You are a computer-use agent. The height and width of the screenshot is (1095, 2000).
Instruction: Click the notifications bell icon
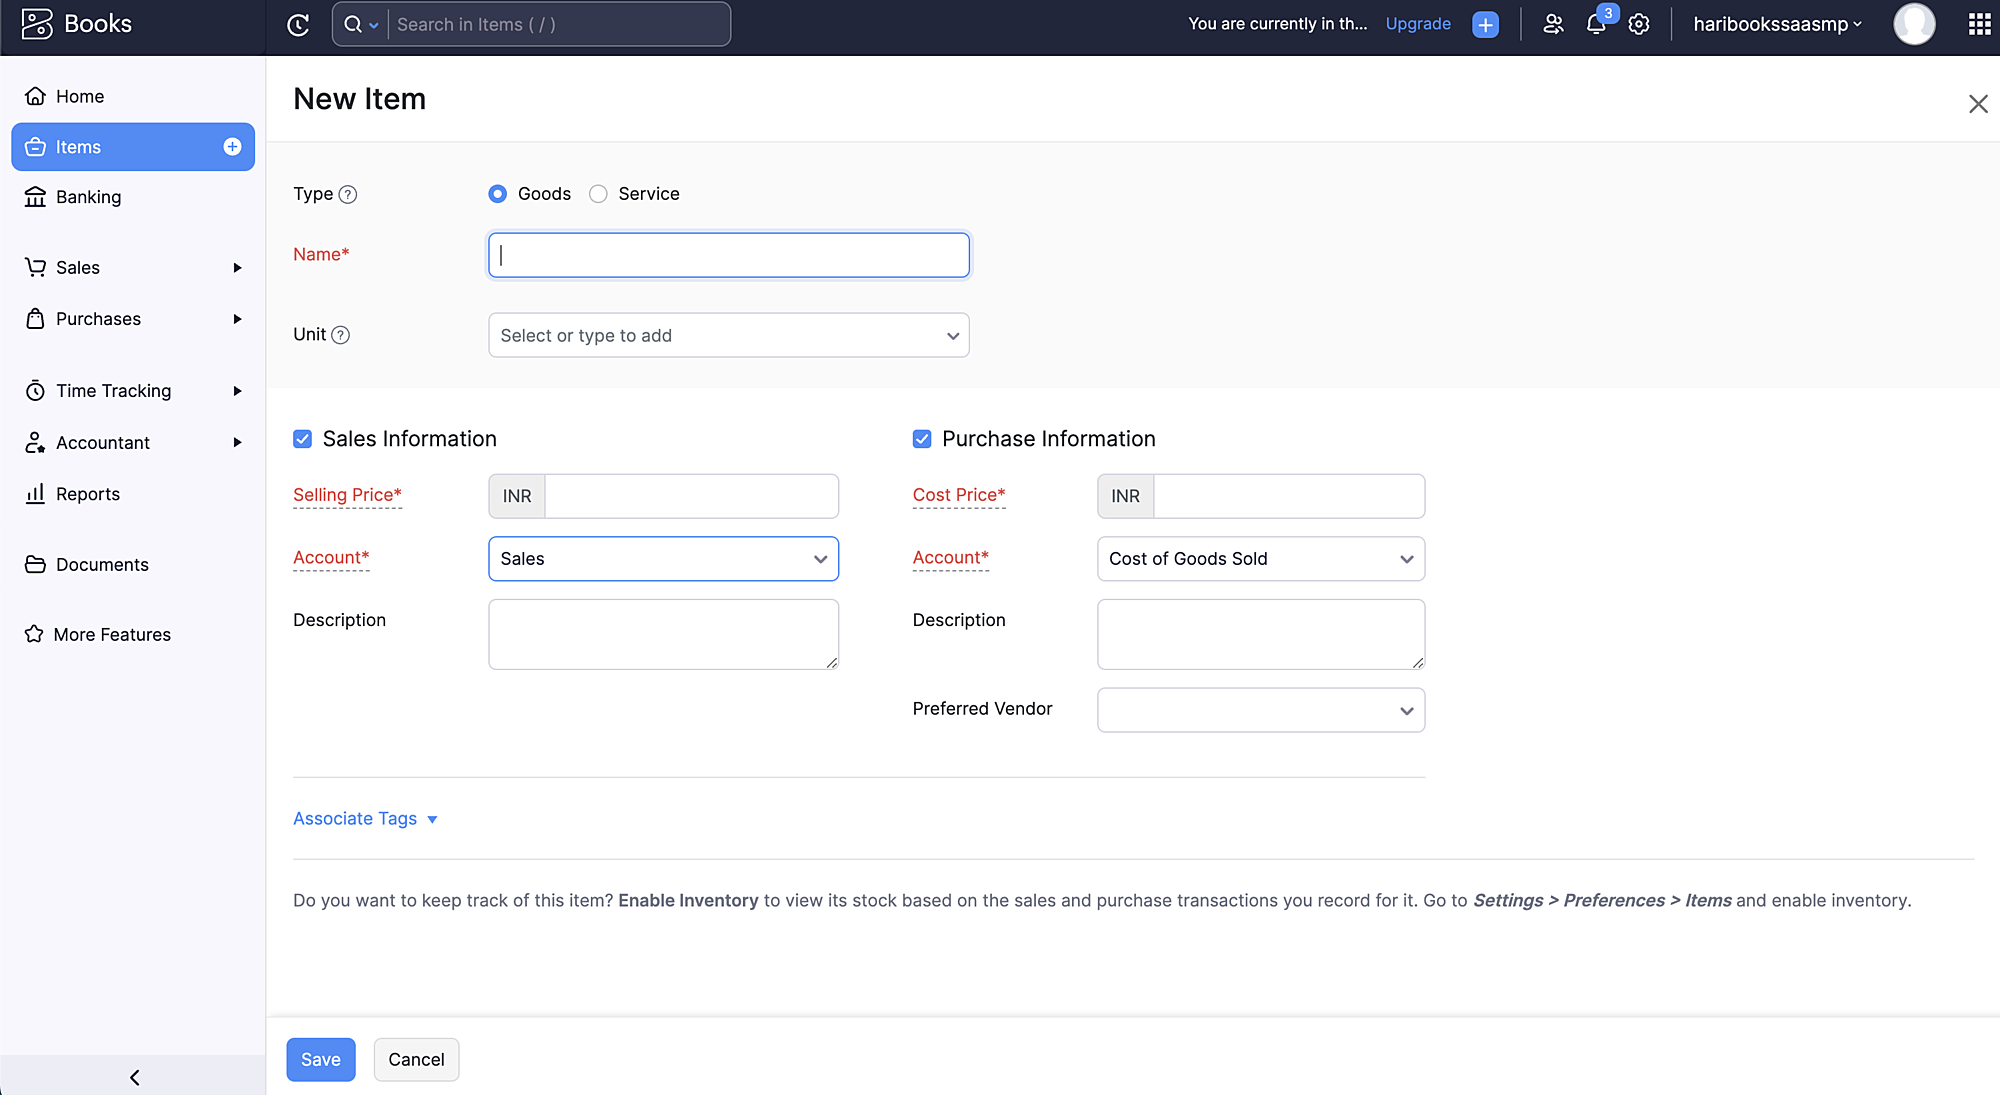click(x=1596, y=24)
